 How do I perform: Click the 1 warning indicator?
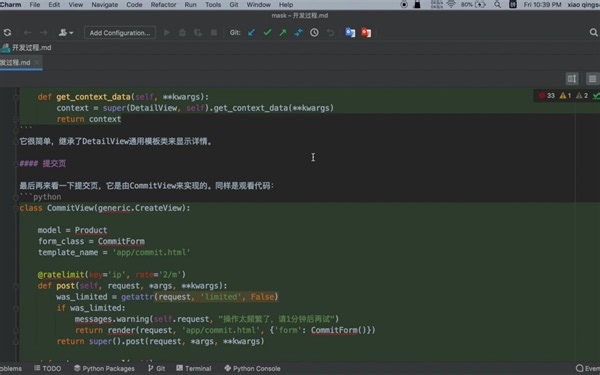[x=565, y=96]
